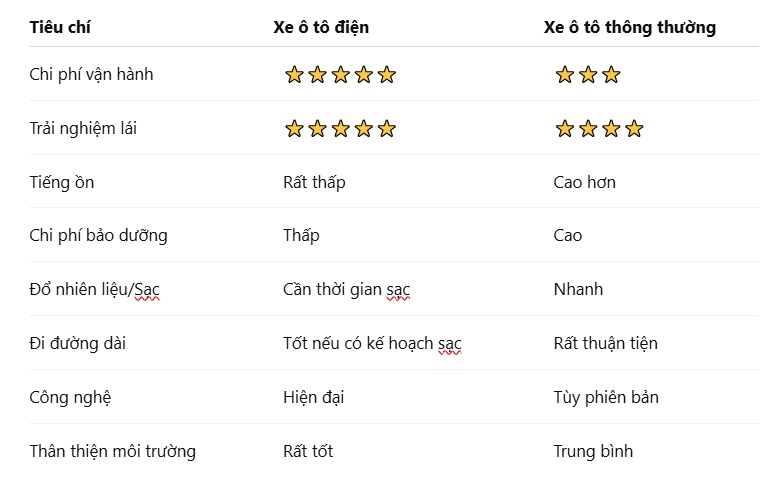Click first star in electric car operating cost
This screenshot has height=495, width=762.
coord(294,75)
